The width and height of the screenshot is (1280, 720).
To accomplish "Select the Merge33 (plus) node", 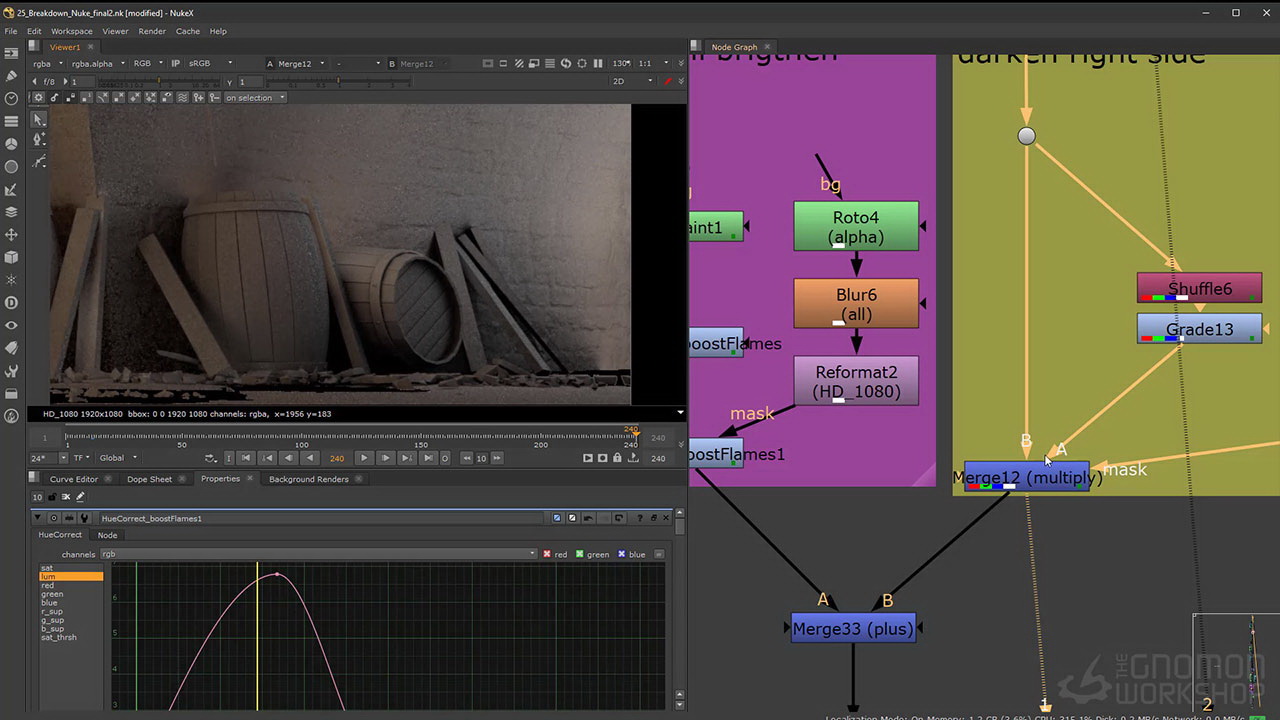I will click(x=853, y=629).
